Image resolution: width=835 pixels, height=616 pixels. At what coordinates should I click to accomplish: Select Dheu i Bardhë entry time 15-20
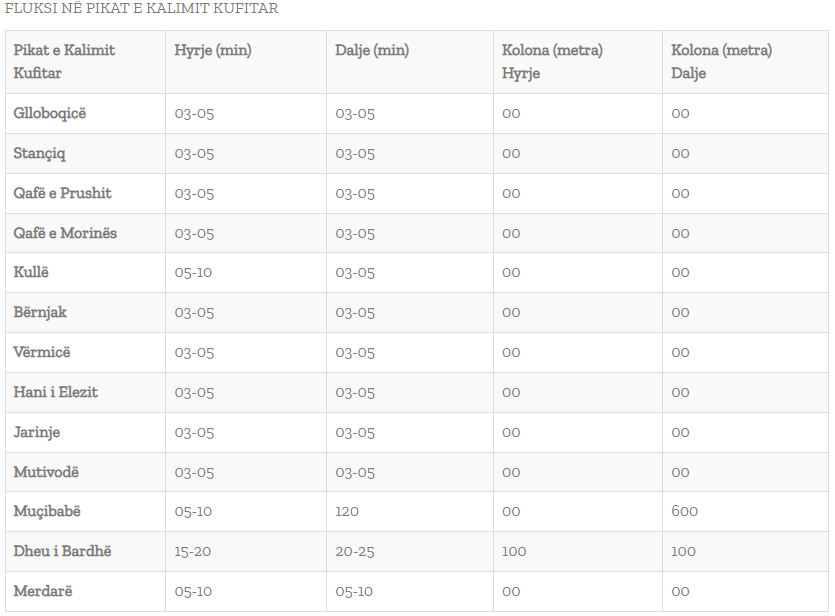click(193, 552)
